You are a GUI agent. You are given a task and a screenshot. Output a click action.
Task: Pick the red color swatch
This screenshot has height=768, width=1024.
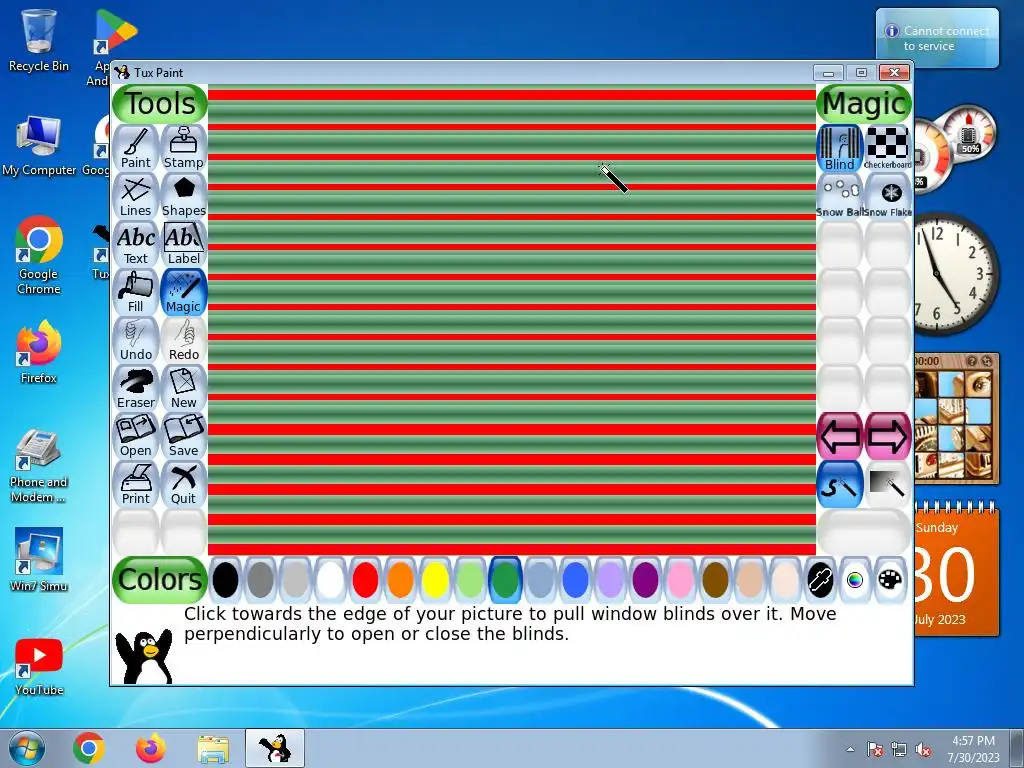365,579
